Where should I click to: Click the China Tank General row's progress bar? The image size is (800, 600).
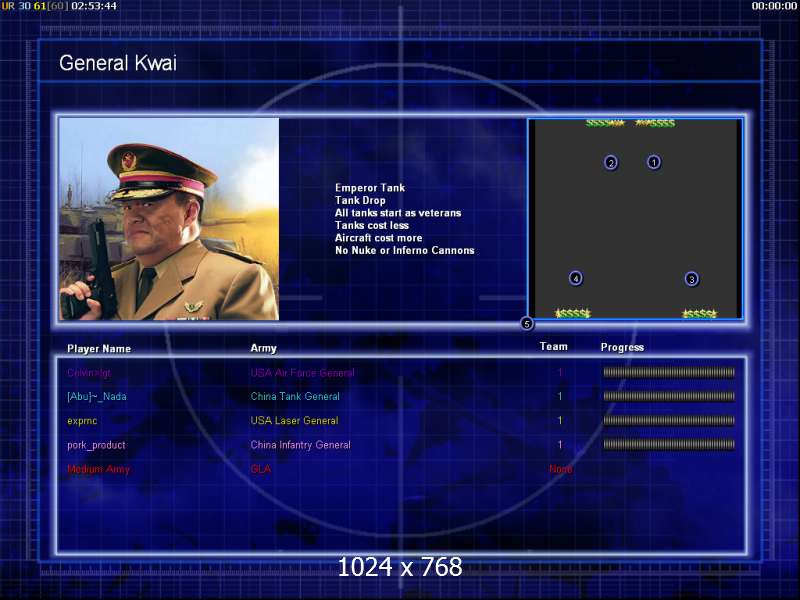tap(669, 396)
